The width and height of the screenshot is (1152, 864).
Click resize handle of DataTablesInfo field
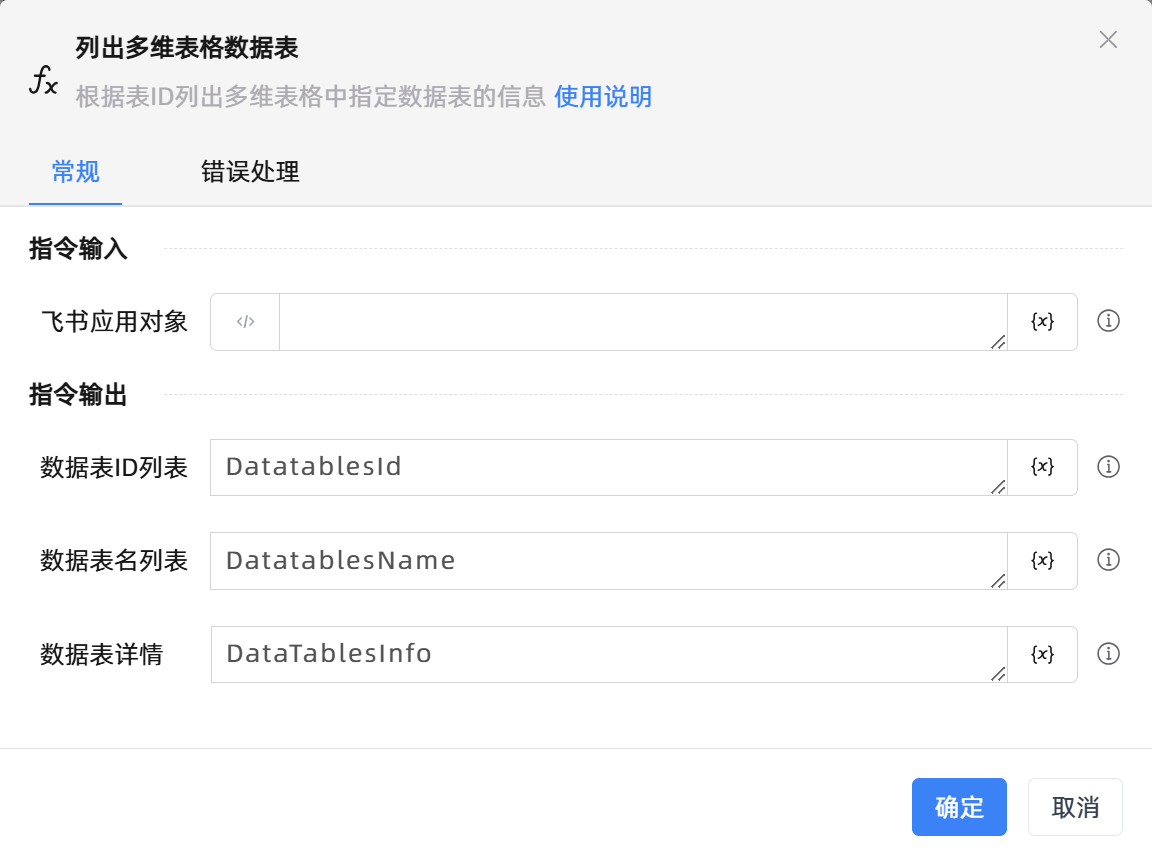[x=998, y=674]
